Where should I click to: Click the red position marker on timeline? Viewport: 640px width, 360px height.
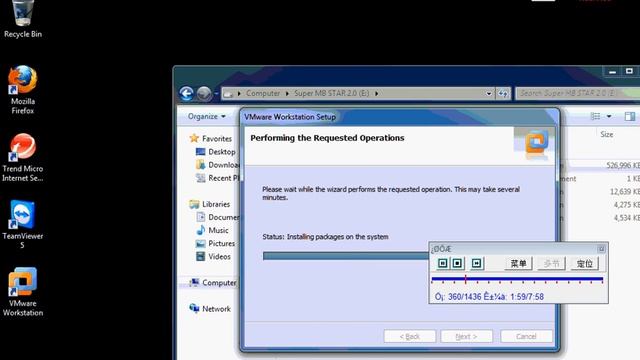click(x=465, y=280)
